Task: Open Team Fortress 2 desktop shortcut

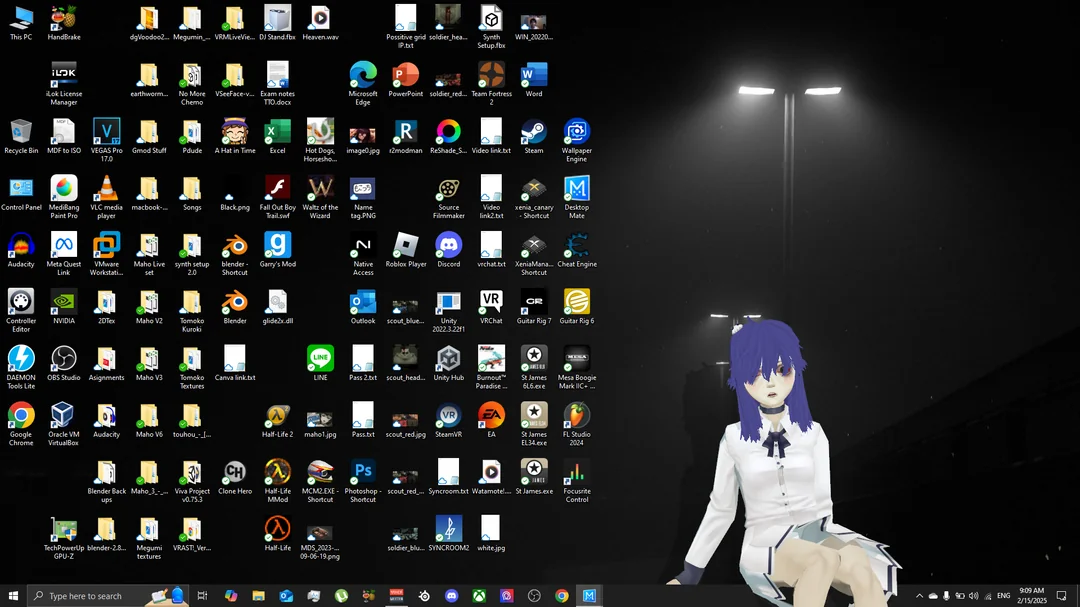Action: point(491,83)
